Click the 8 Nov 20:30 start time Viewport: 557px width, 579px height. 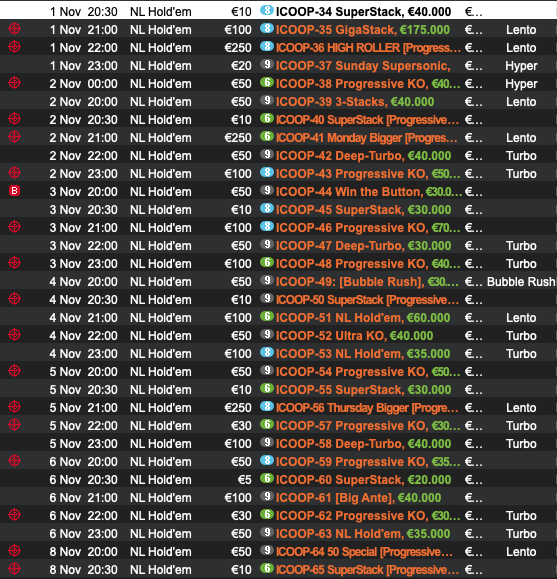pyautogui.click(x=83, y=570)
